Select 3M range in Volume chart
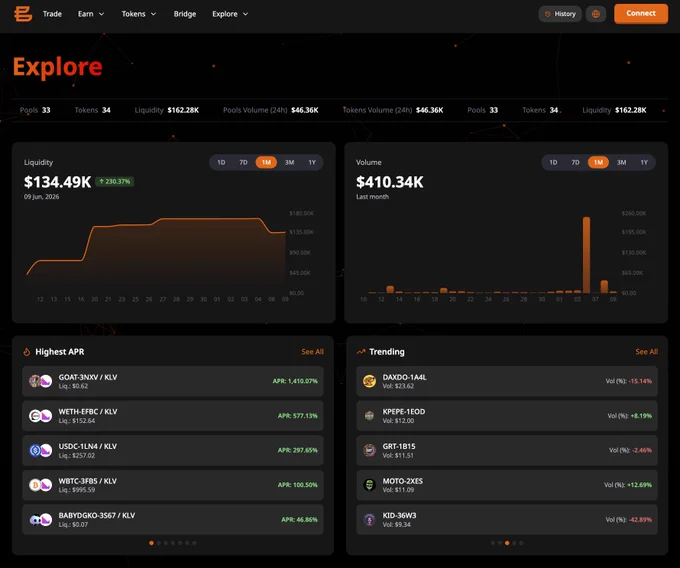The height and width of the screenshot is (568, 680). click(621, 162)
